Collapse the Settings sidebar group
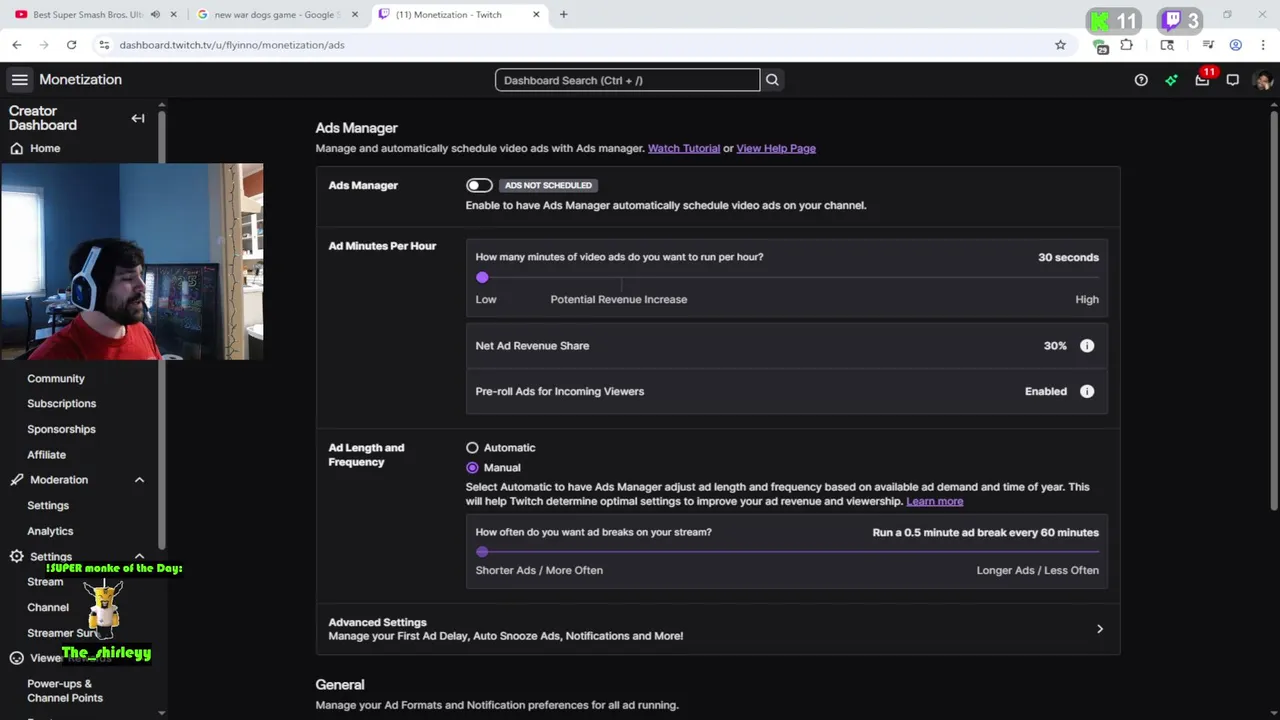Viewport: 1280px width, 720px height. [139, 556]
